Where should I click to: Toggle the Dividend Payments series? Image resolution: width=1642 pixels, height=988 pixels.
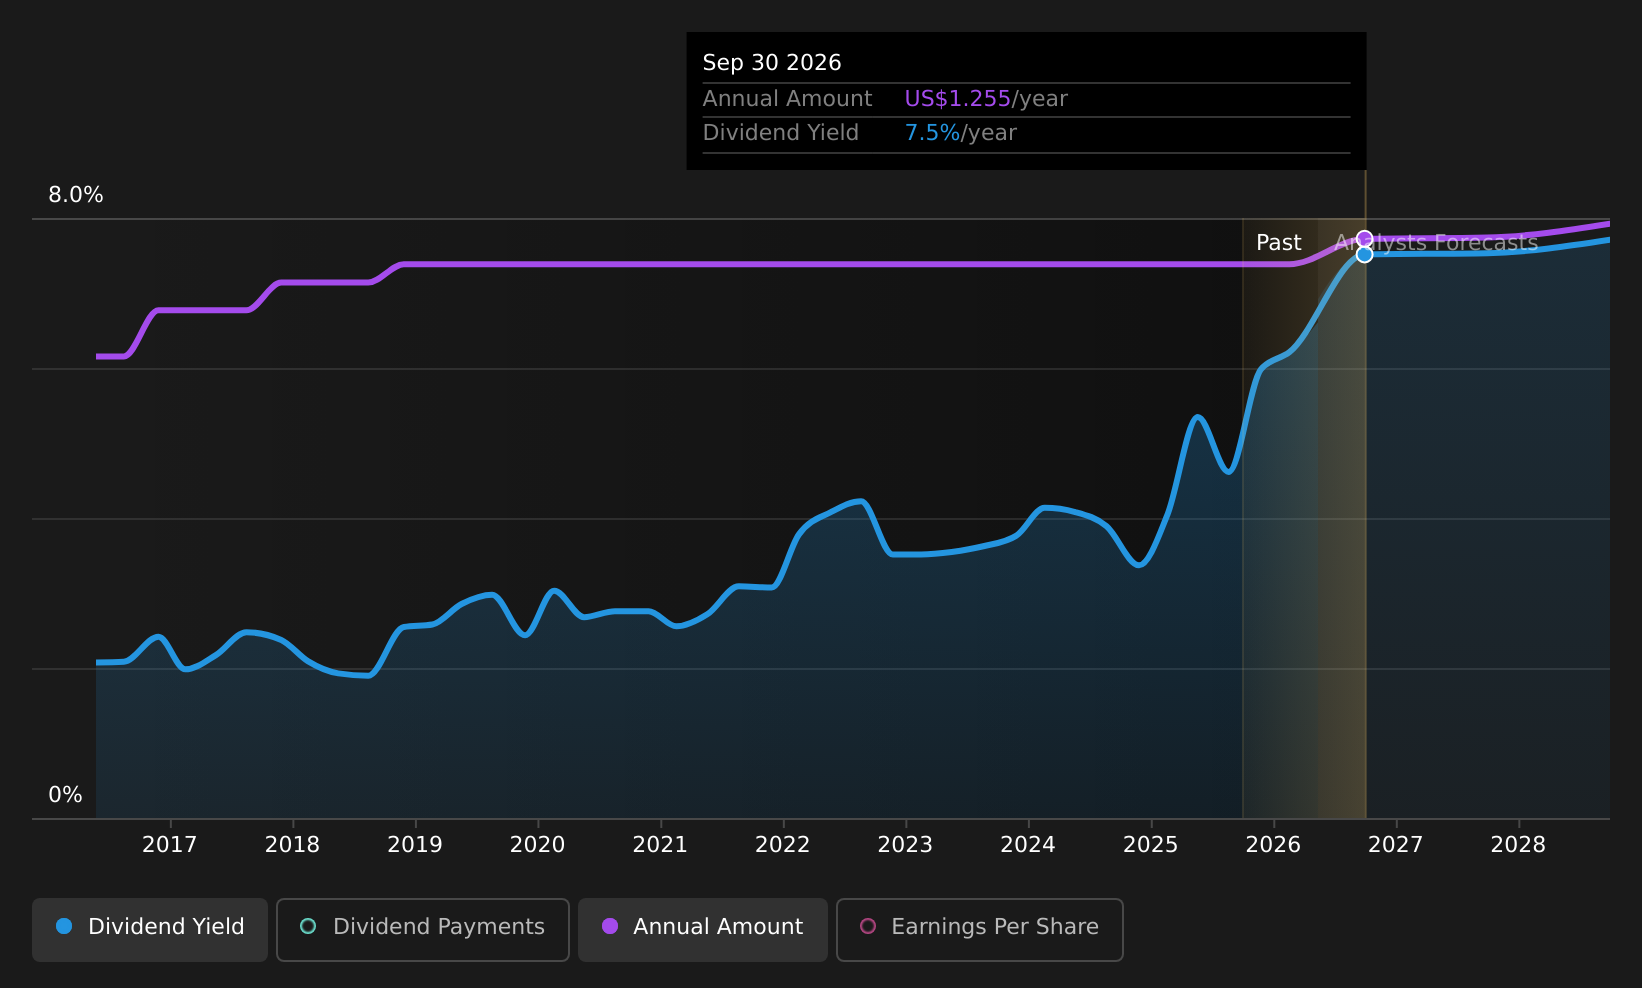422,929
